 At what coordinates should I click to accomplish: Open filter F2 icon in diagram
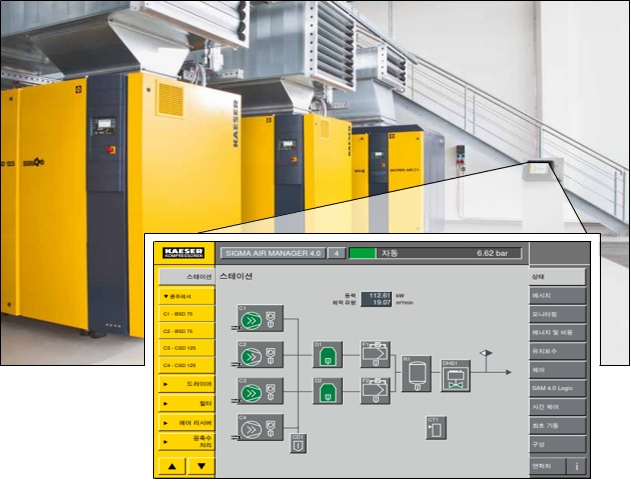click(x=375, y=391)
